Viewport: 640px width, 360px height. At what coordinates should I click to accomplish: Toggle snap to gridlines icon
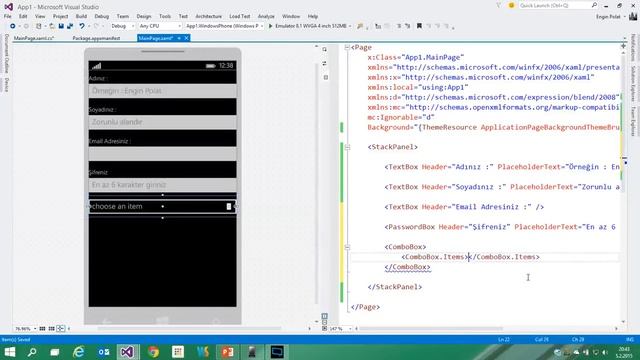tap(51, 329)
